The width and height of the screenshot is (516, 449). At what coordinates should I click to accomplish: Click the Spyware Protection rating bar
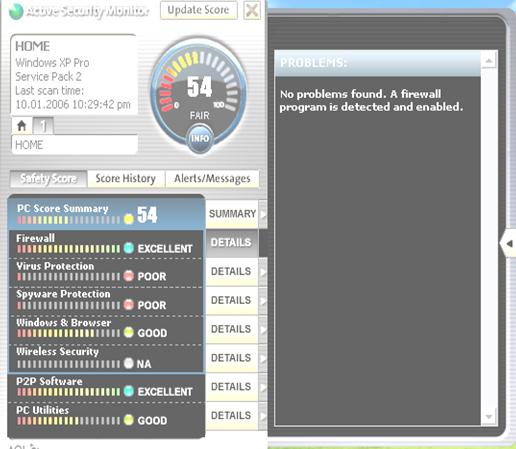(69, 305)
